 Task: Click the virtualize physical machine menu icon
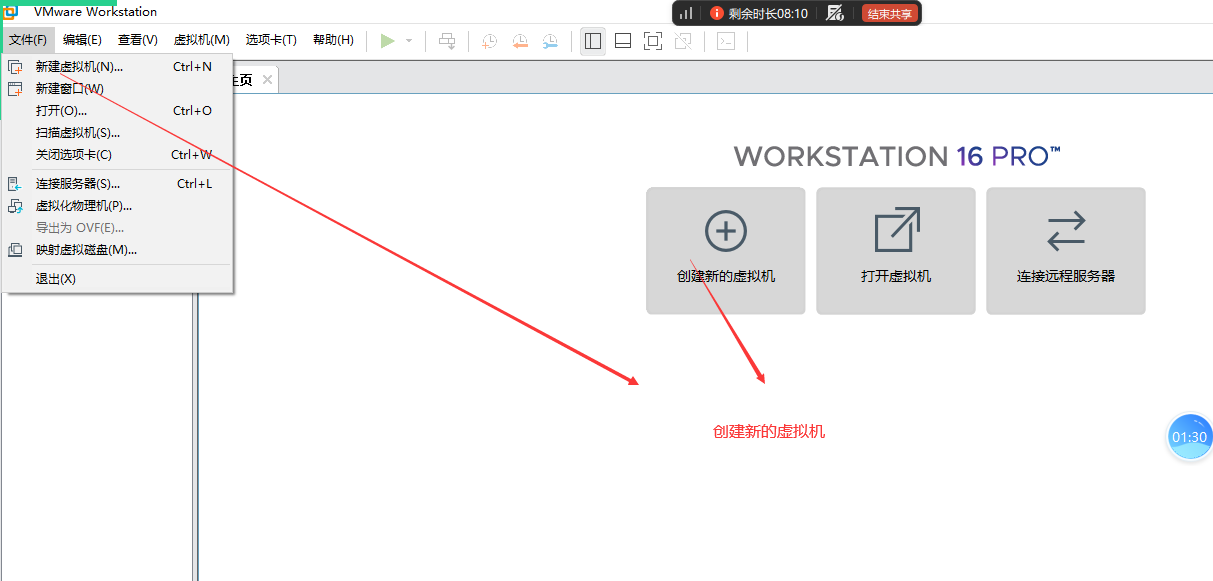(15, 206)
